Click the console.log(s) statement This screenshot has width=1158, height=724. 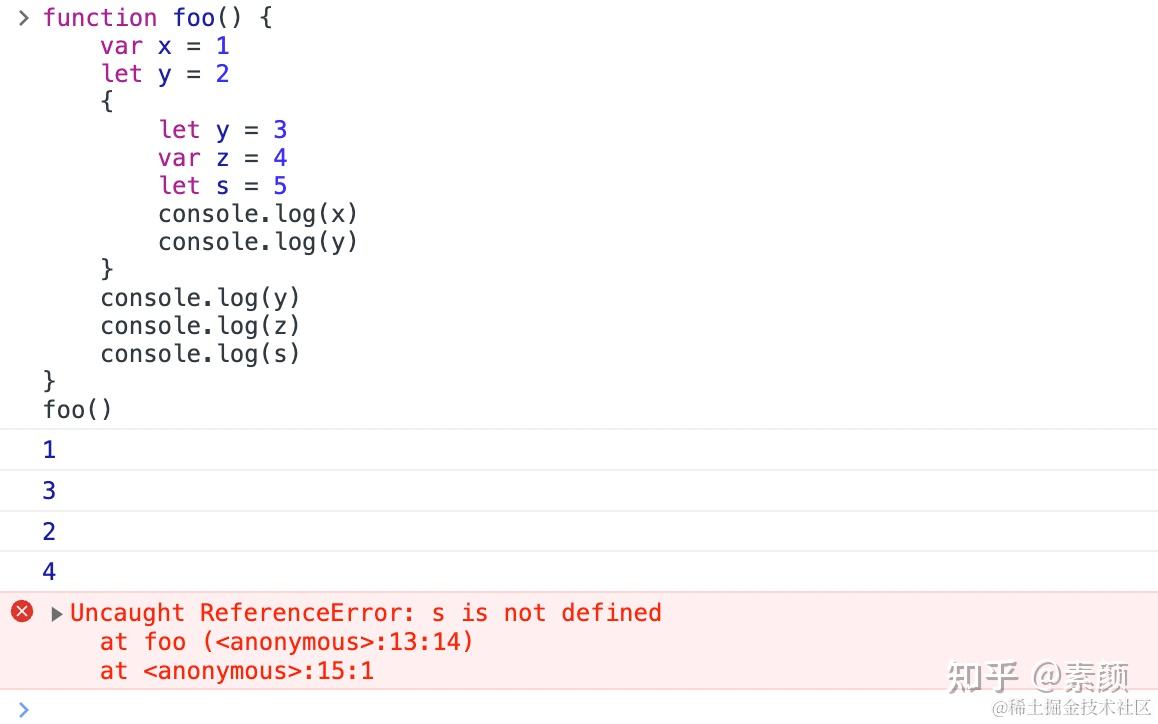[200, 354]
